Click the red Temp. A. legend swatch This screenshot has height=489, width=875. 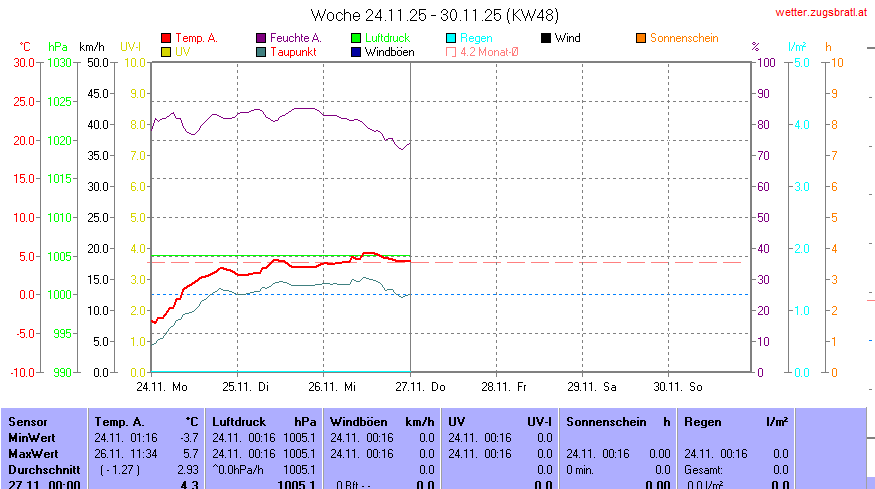coord(166,38)
